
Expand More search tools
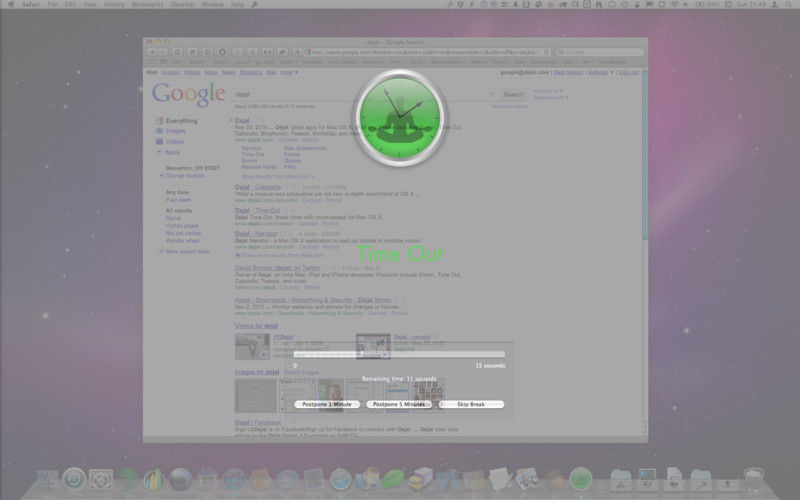[x=187, y=252]
